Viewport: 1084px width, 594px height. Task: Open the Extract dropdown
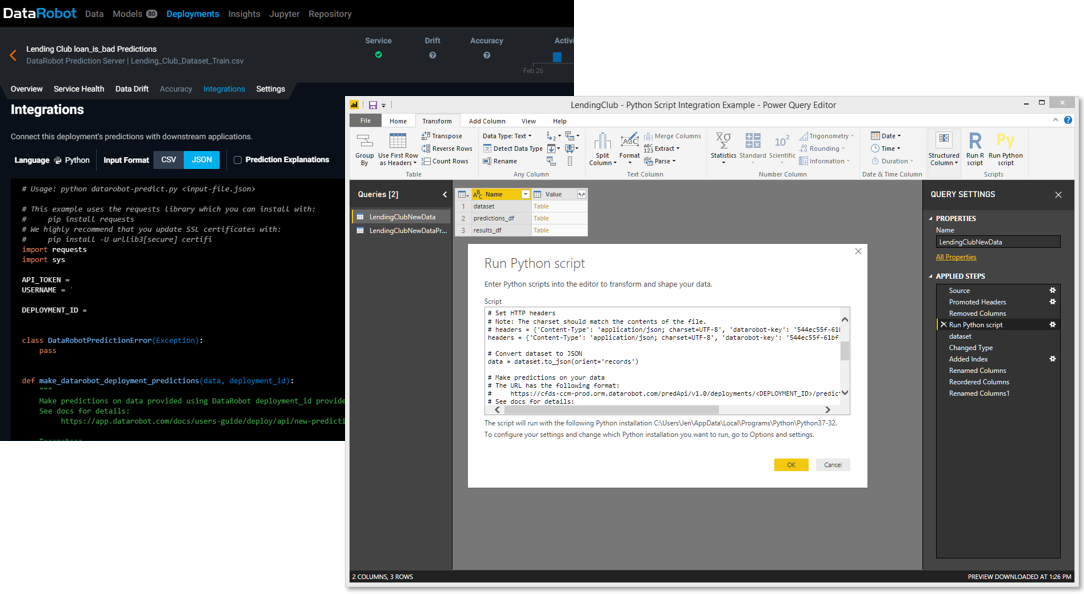coord(662,149)
